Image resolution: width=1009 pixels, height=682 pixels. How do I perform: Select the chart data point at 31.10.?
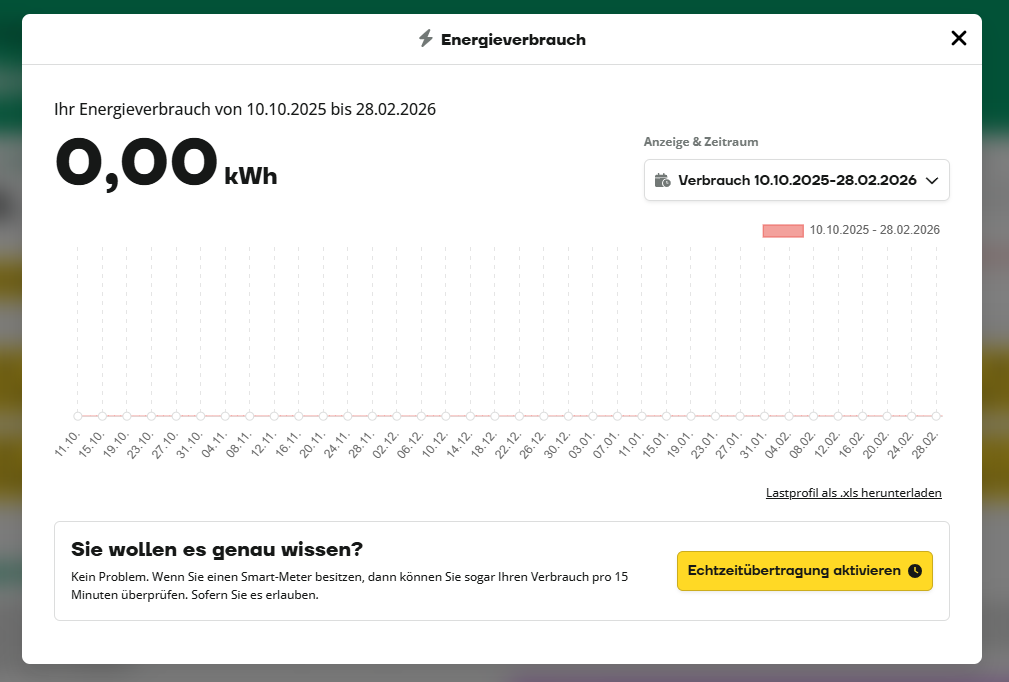point(200,416)
